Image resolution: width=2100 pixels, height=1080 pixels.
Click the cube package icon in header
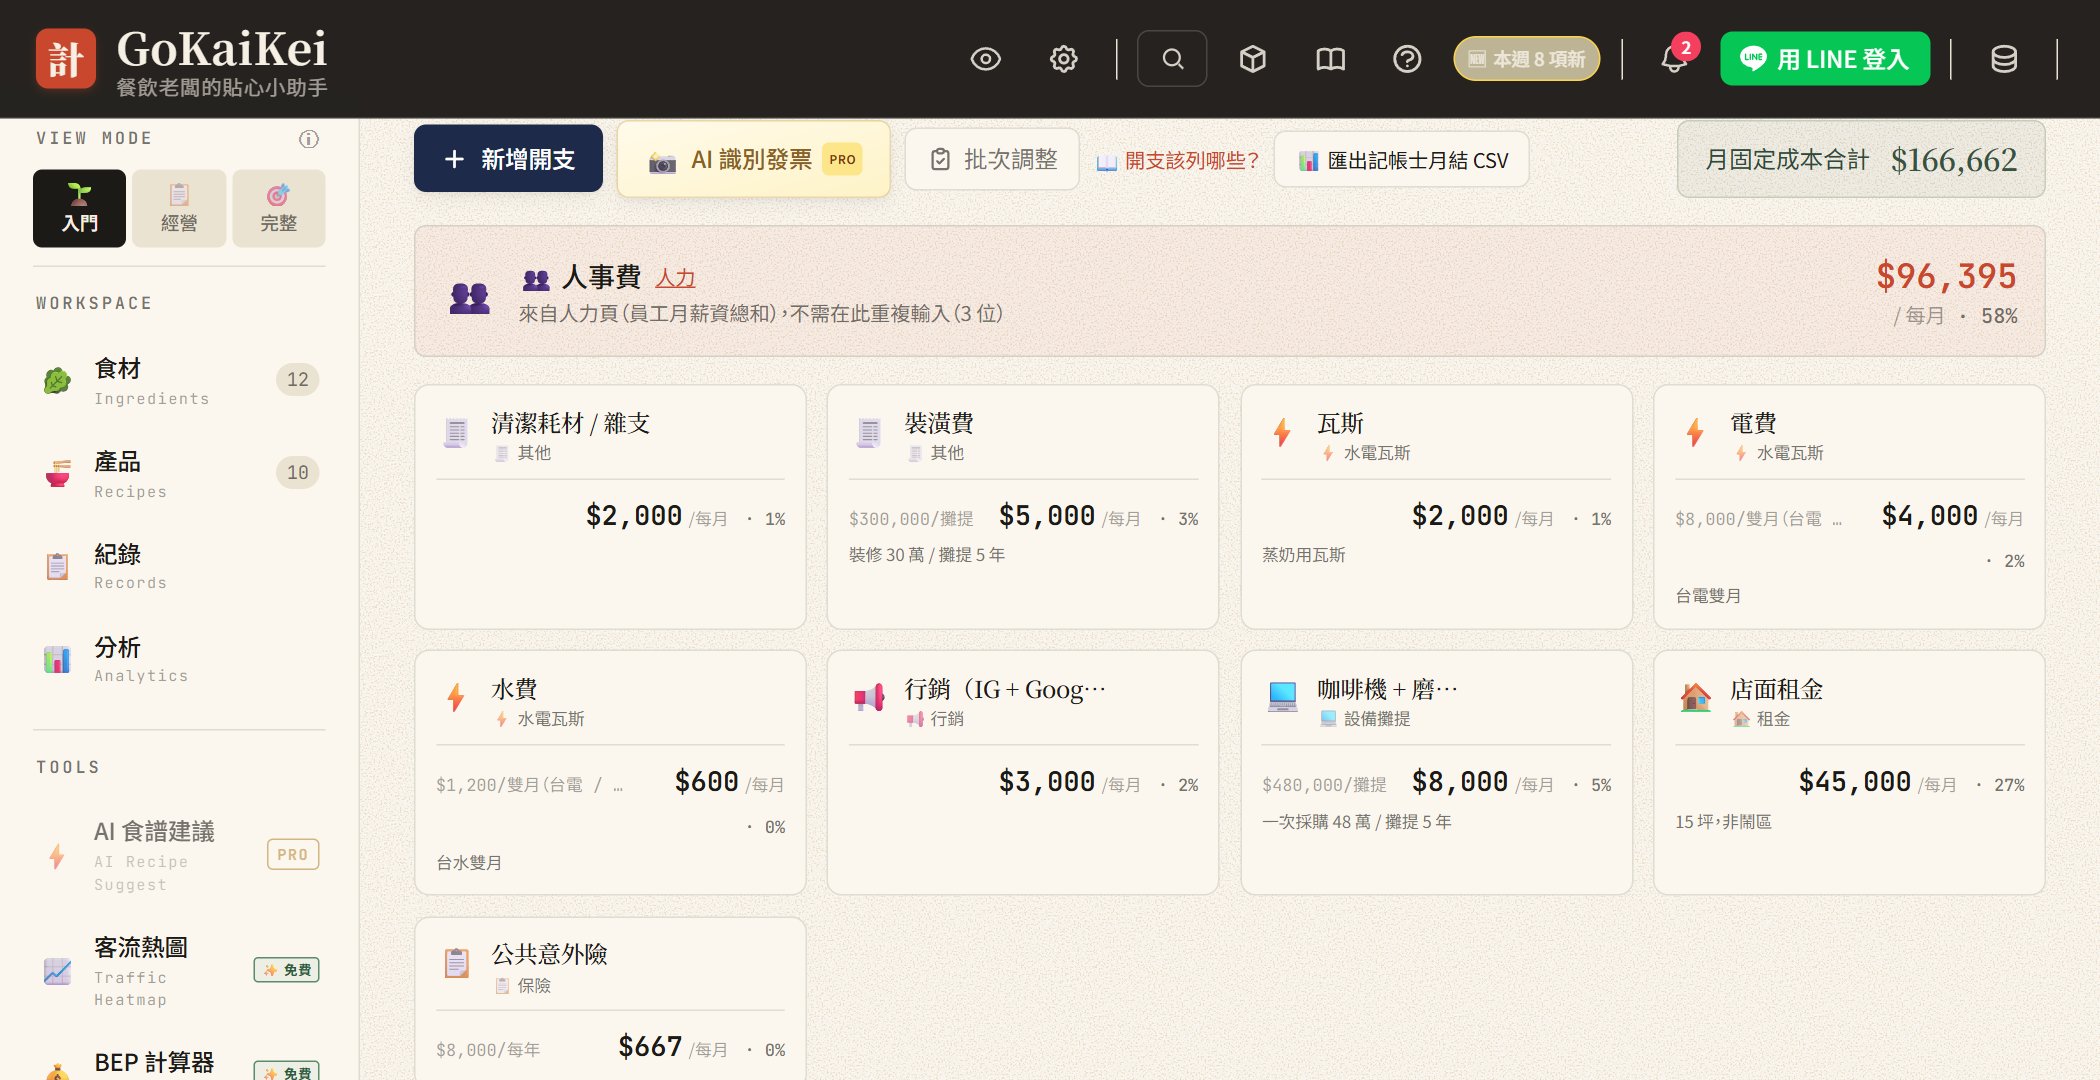tap(1253, 59)
